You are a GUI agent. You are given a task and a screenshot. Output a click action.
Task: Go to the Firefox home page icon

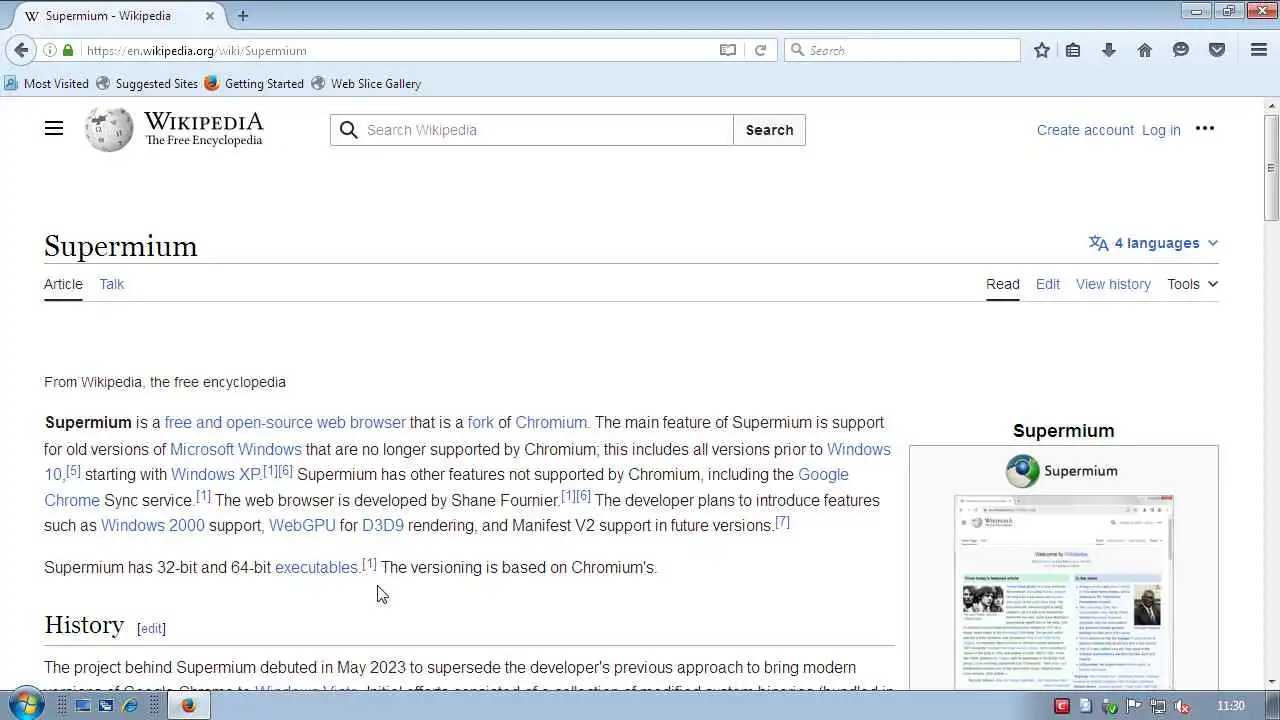pyautogui.click(x=1145, y=50)
